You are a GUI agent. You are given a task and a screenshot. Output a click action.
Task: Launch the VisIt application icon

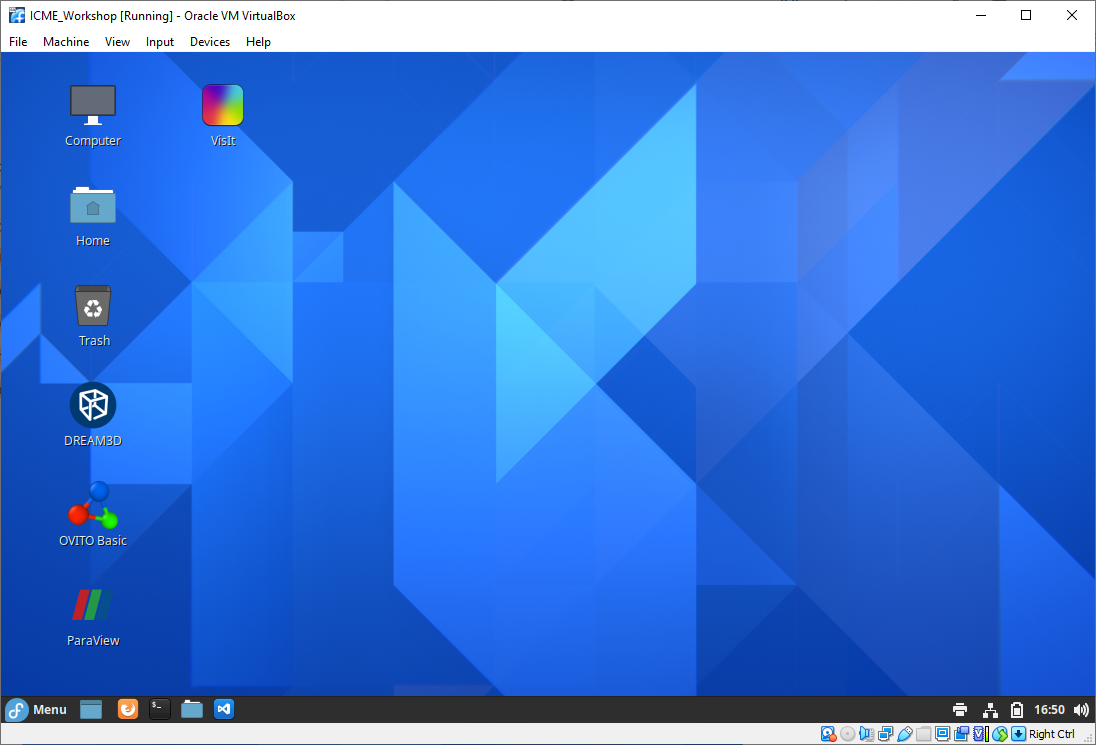point(223,115)
